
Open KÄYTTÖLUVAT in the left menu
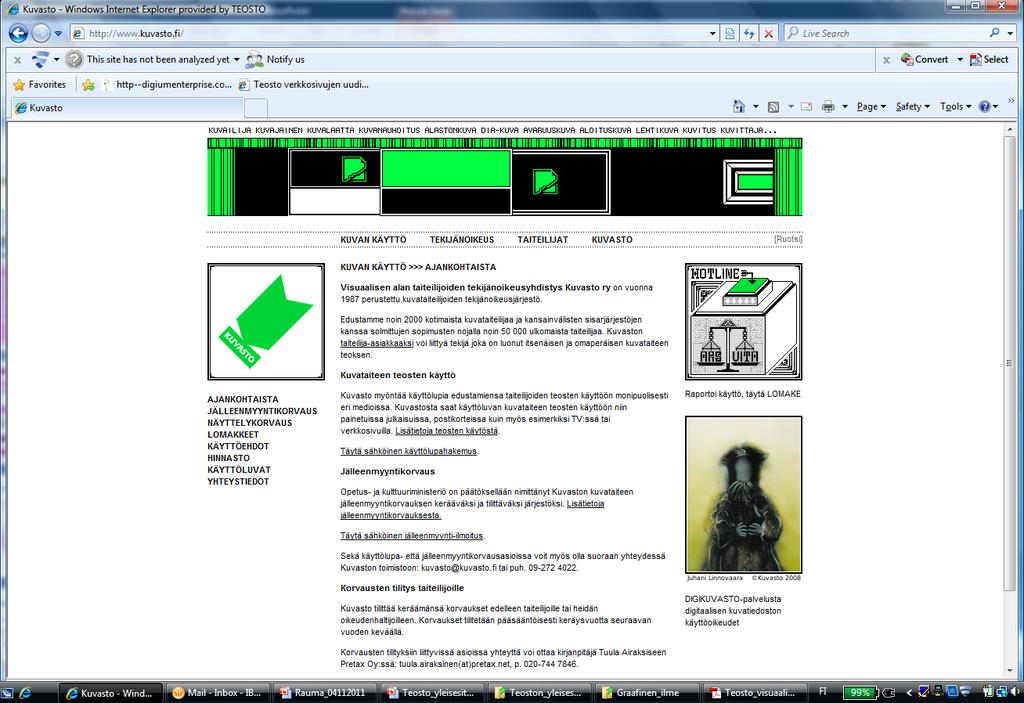[238, 470]
